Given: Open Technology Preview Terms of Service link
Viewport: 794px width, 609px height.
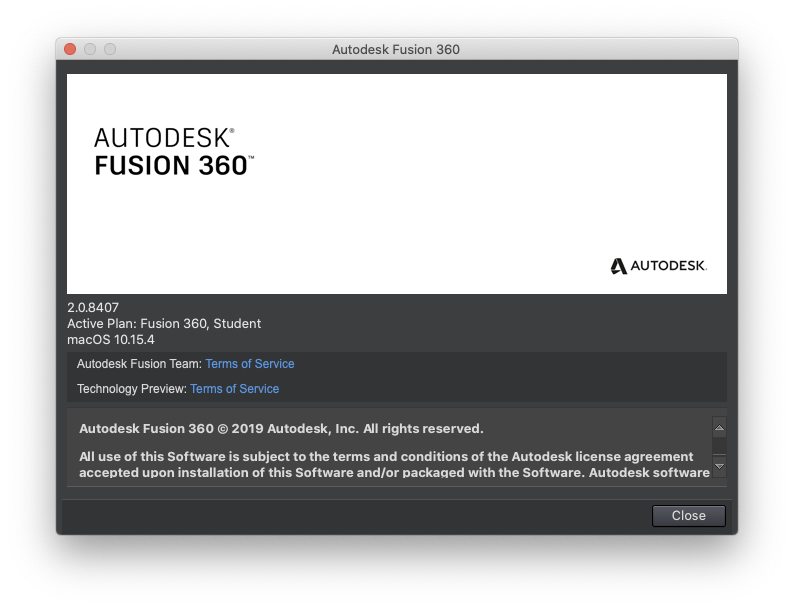Looking at the screenshot, I should click(x=234, y=389).
